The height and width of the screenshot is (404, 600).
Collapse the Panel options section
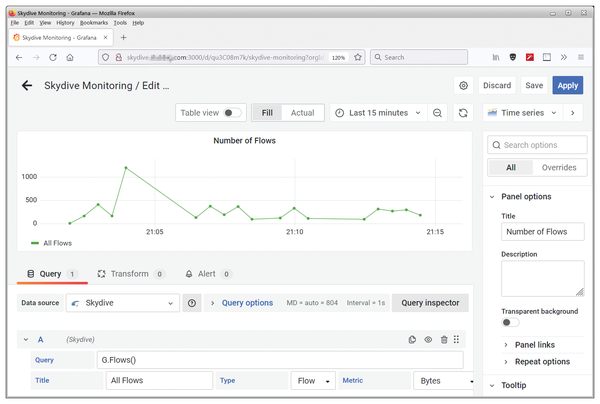coord(526,197)
